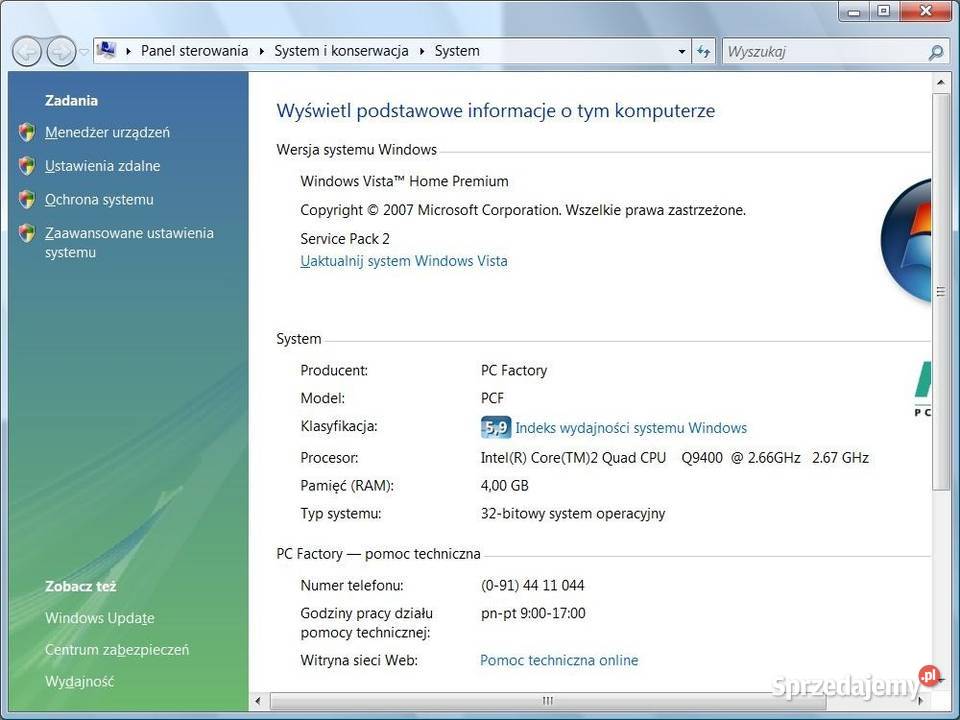Open Pomoc techniczna online link
This screenshot has width=960, height=720.
pyautogui.click(x=559, y=660)
